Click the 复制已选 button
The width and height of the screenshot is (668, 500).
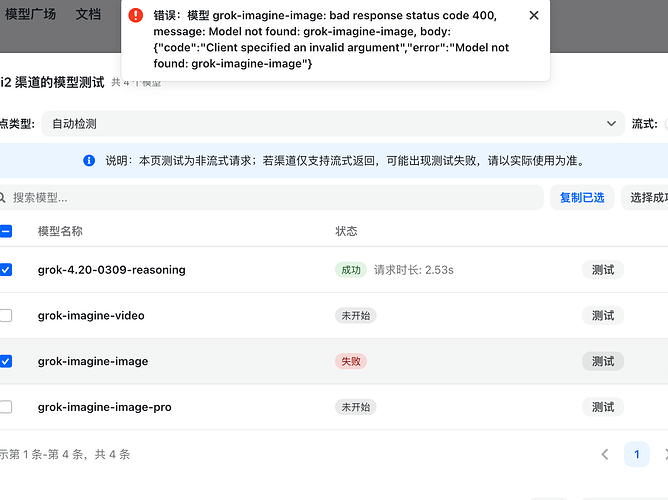582,198
